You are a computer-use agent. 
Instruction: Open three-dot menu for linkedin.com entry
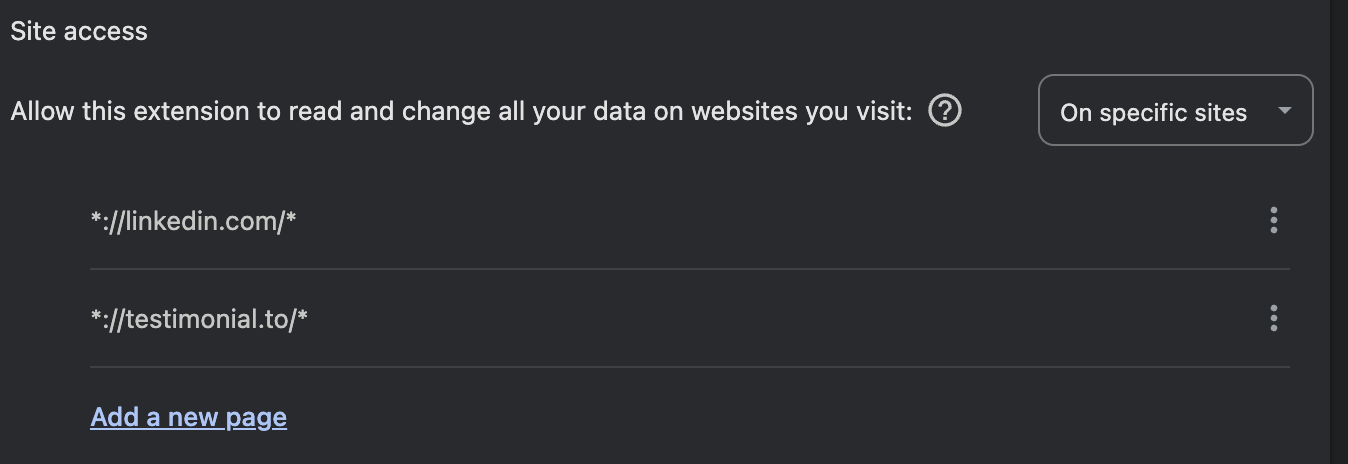pyautogui.click(x=1273, y=220)
